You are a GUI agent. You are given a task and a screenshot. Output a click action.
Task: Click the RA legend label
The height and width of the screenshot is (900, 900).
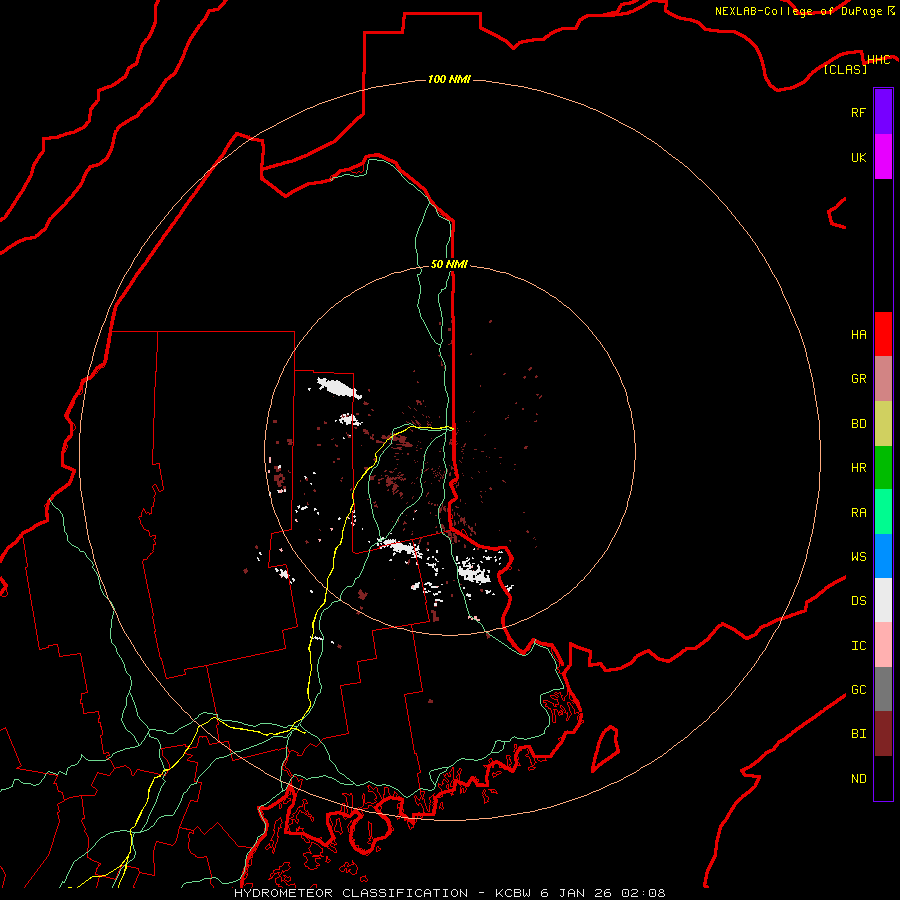point(858,513)
